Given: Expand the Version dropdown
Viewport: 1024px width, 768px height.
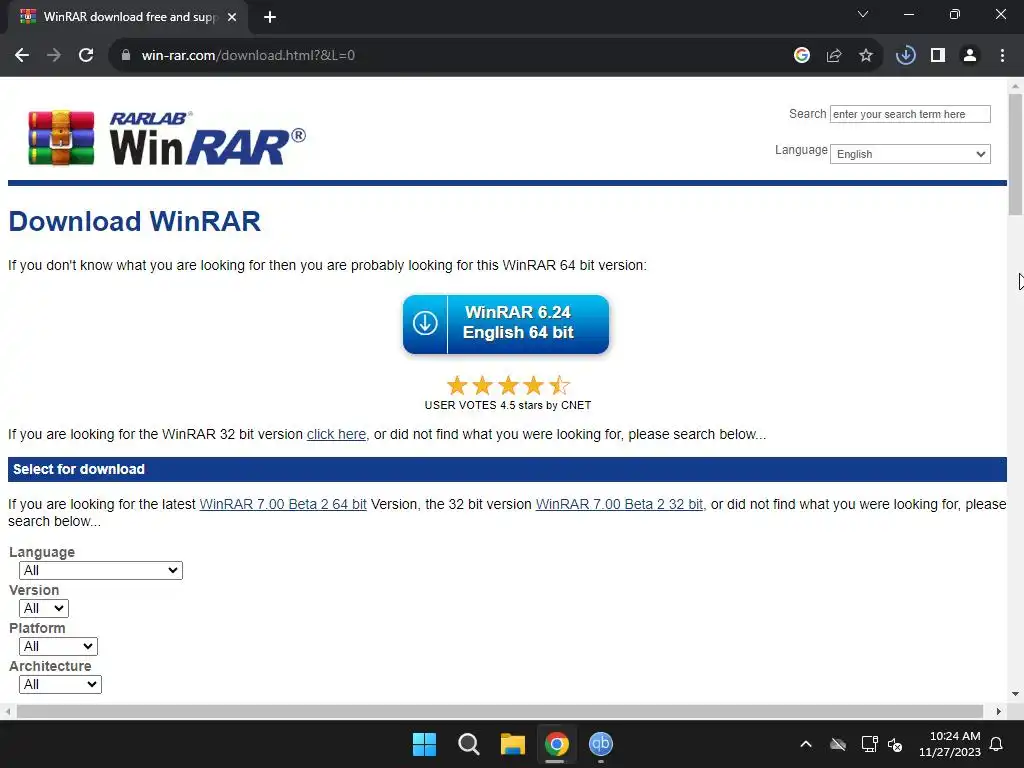Looking at the screenshot, I should point(44,608).
